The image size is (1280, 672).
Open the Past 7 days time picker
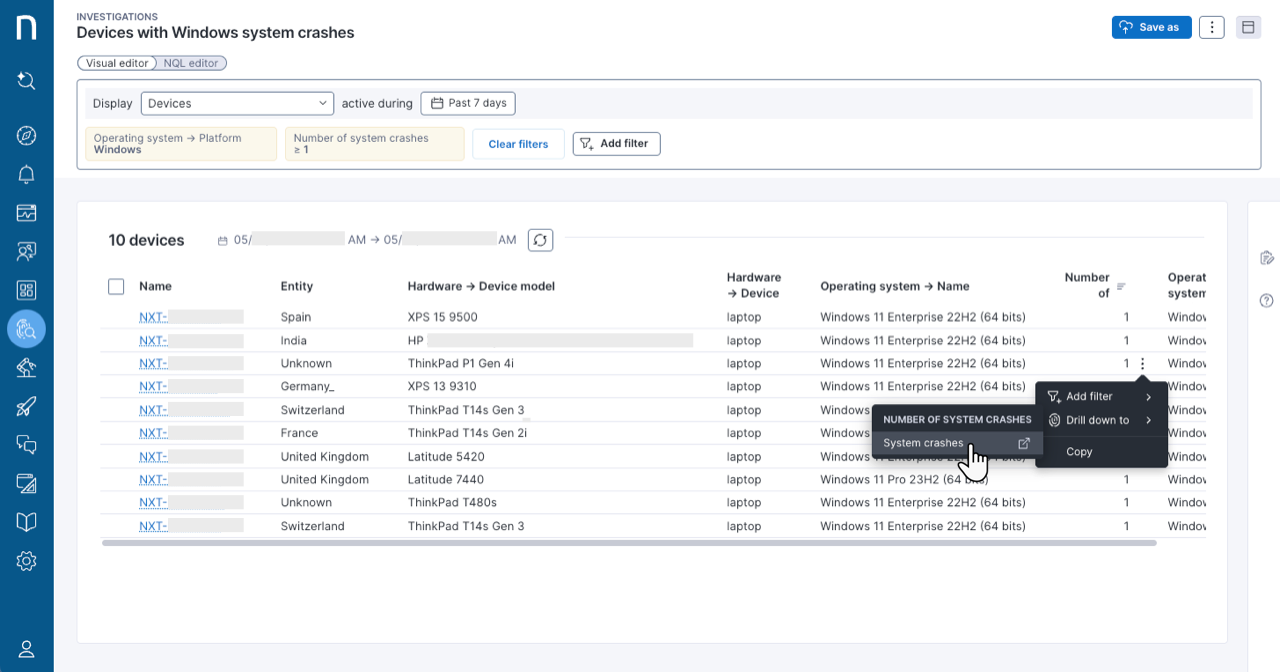click(468, 103)
